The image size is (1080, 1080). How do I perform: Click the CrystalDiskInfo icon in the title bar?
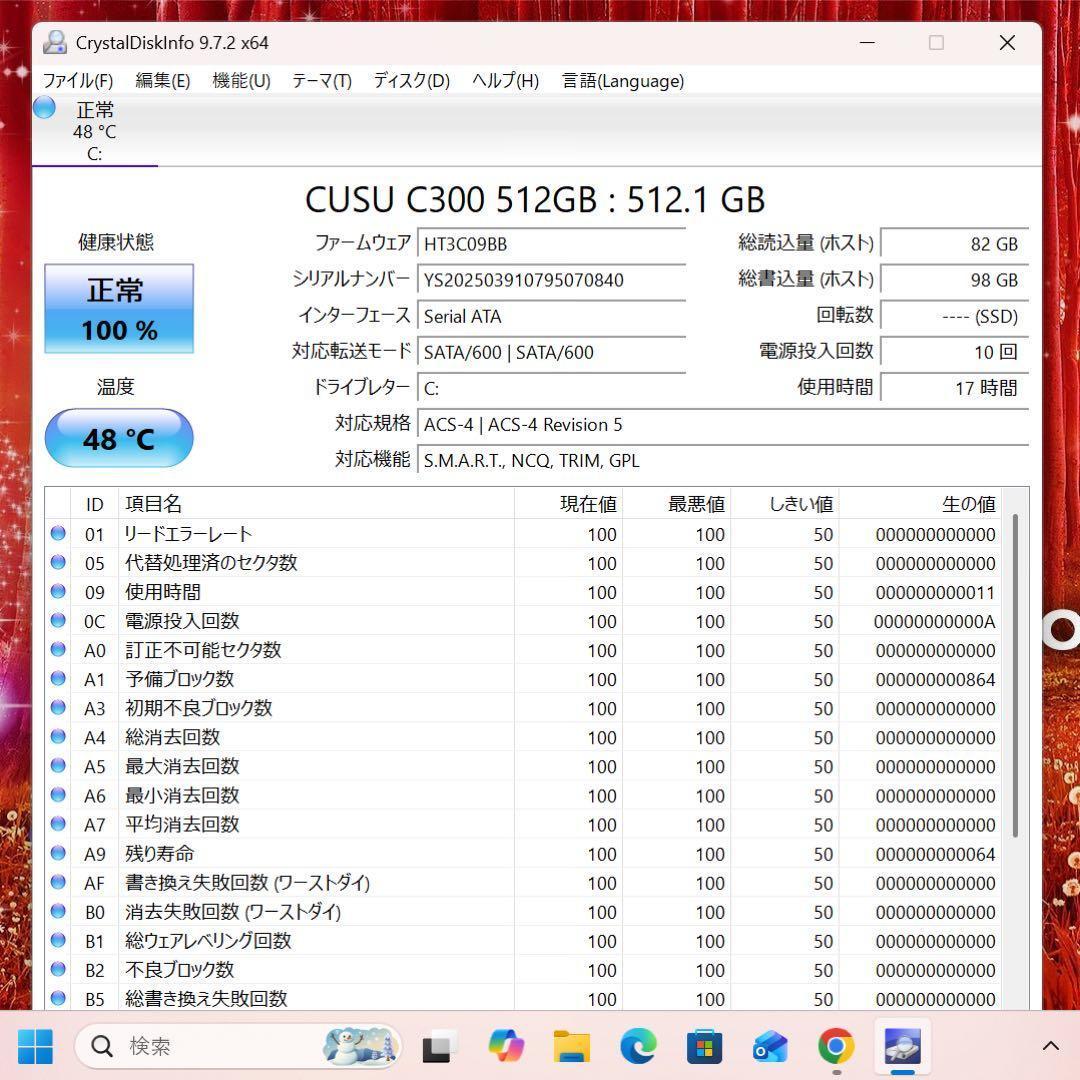pos(55,42)
